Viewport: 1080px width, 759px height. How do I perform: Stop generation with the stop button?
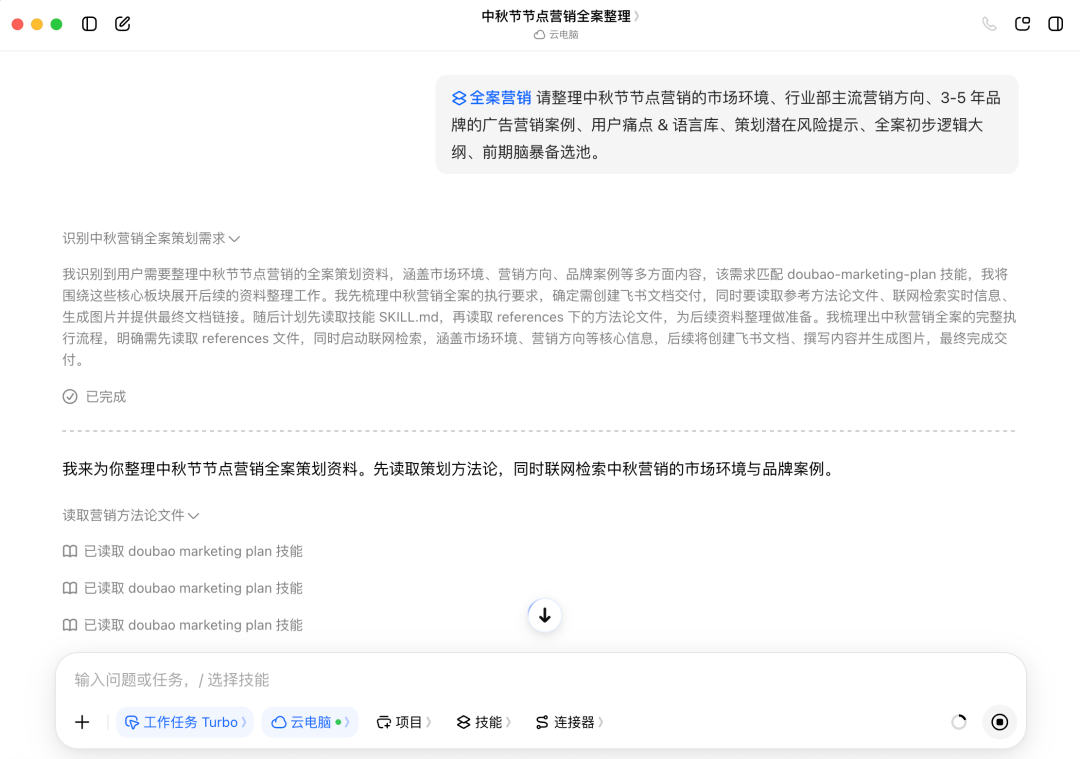pyautogui.click(x=999, y=722)
